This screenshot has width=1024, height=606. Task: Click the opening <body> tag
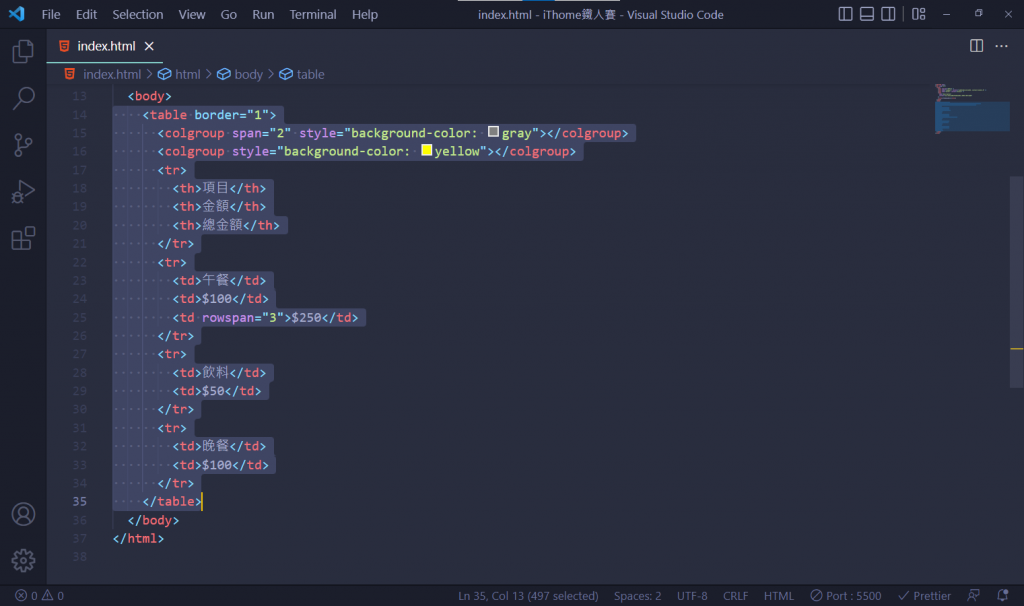150,96
